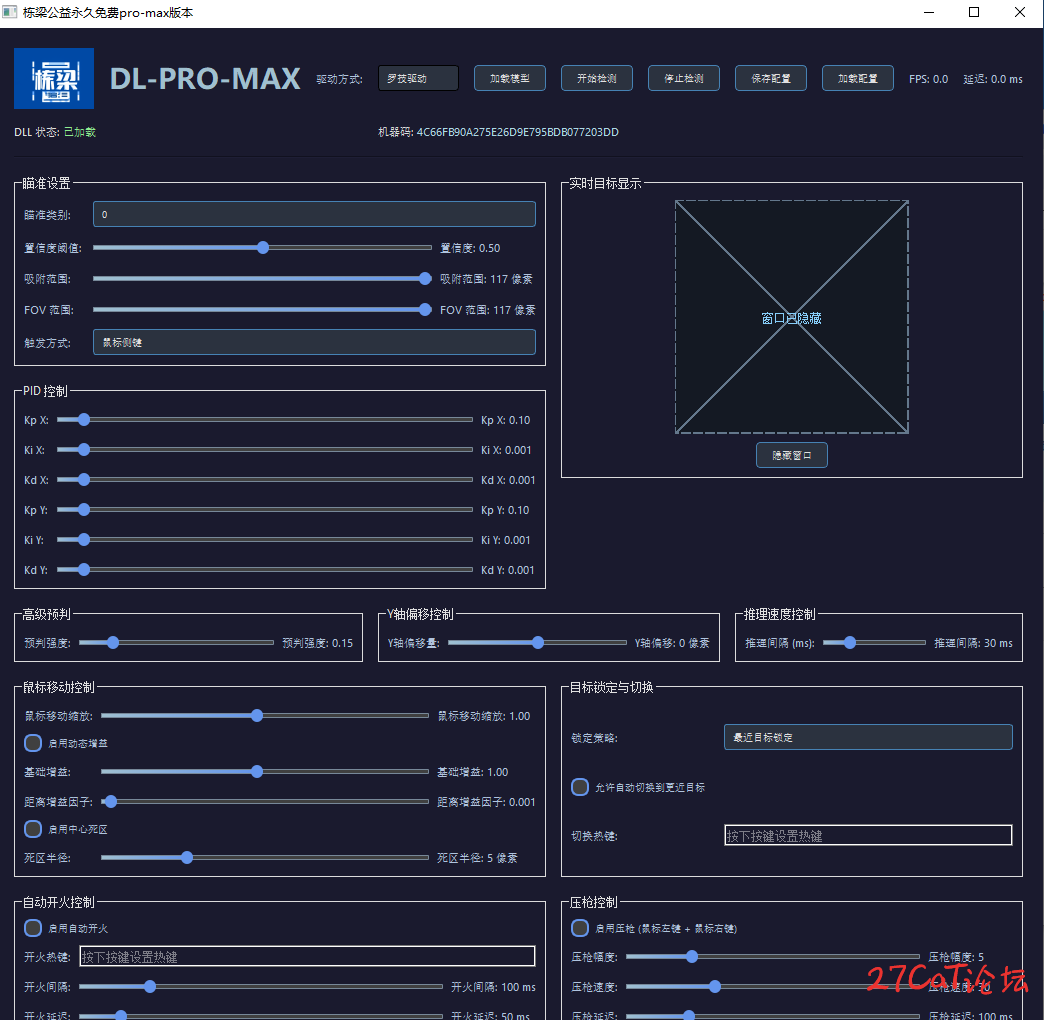The height and width of the screenshot is (1020, 1044).
Task: Save settings with the 保存配置 button
Action: click(x=771, y=79)
